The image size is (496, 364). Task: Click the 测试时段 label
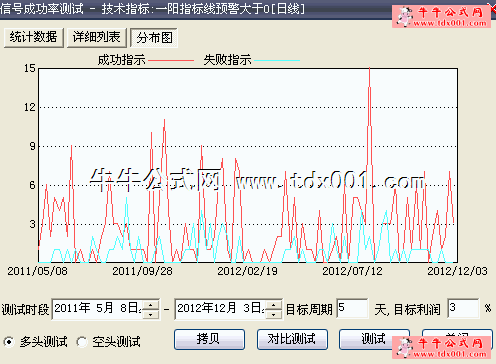tap(25, 310)
